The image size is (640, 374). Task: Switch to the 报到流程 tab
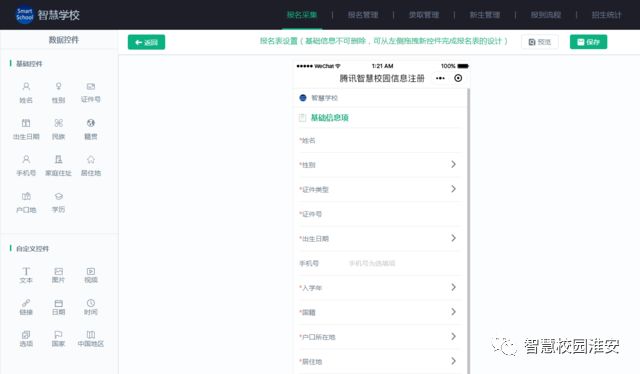[x=546, y=15]
